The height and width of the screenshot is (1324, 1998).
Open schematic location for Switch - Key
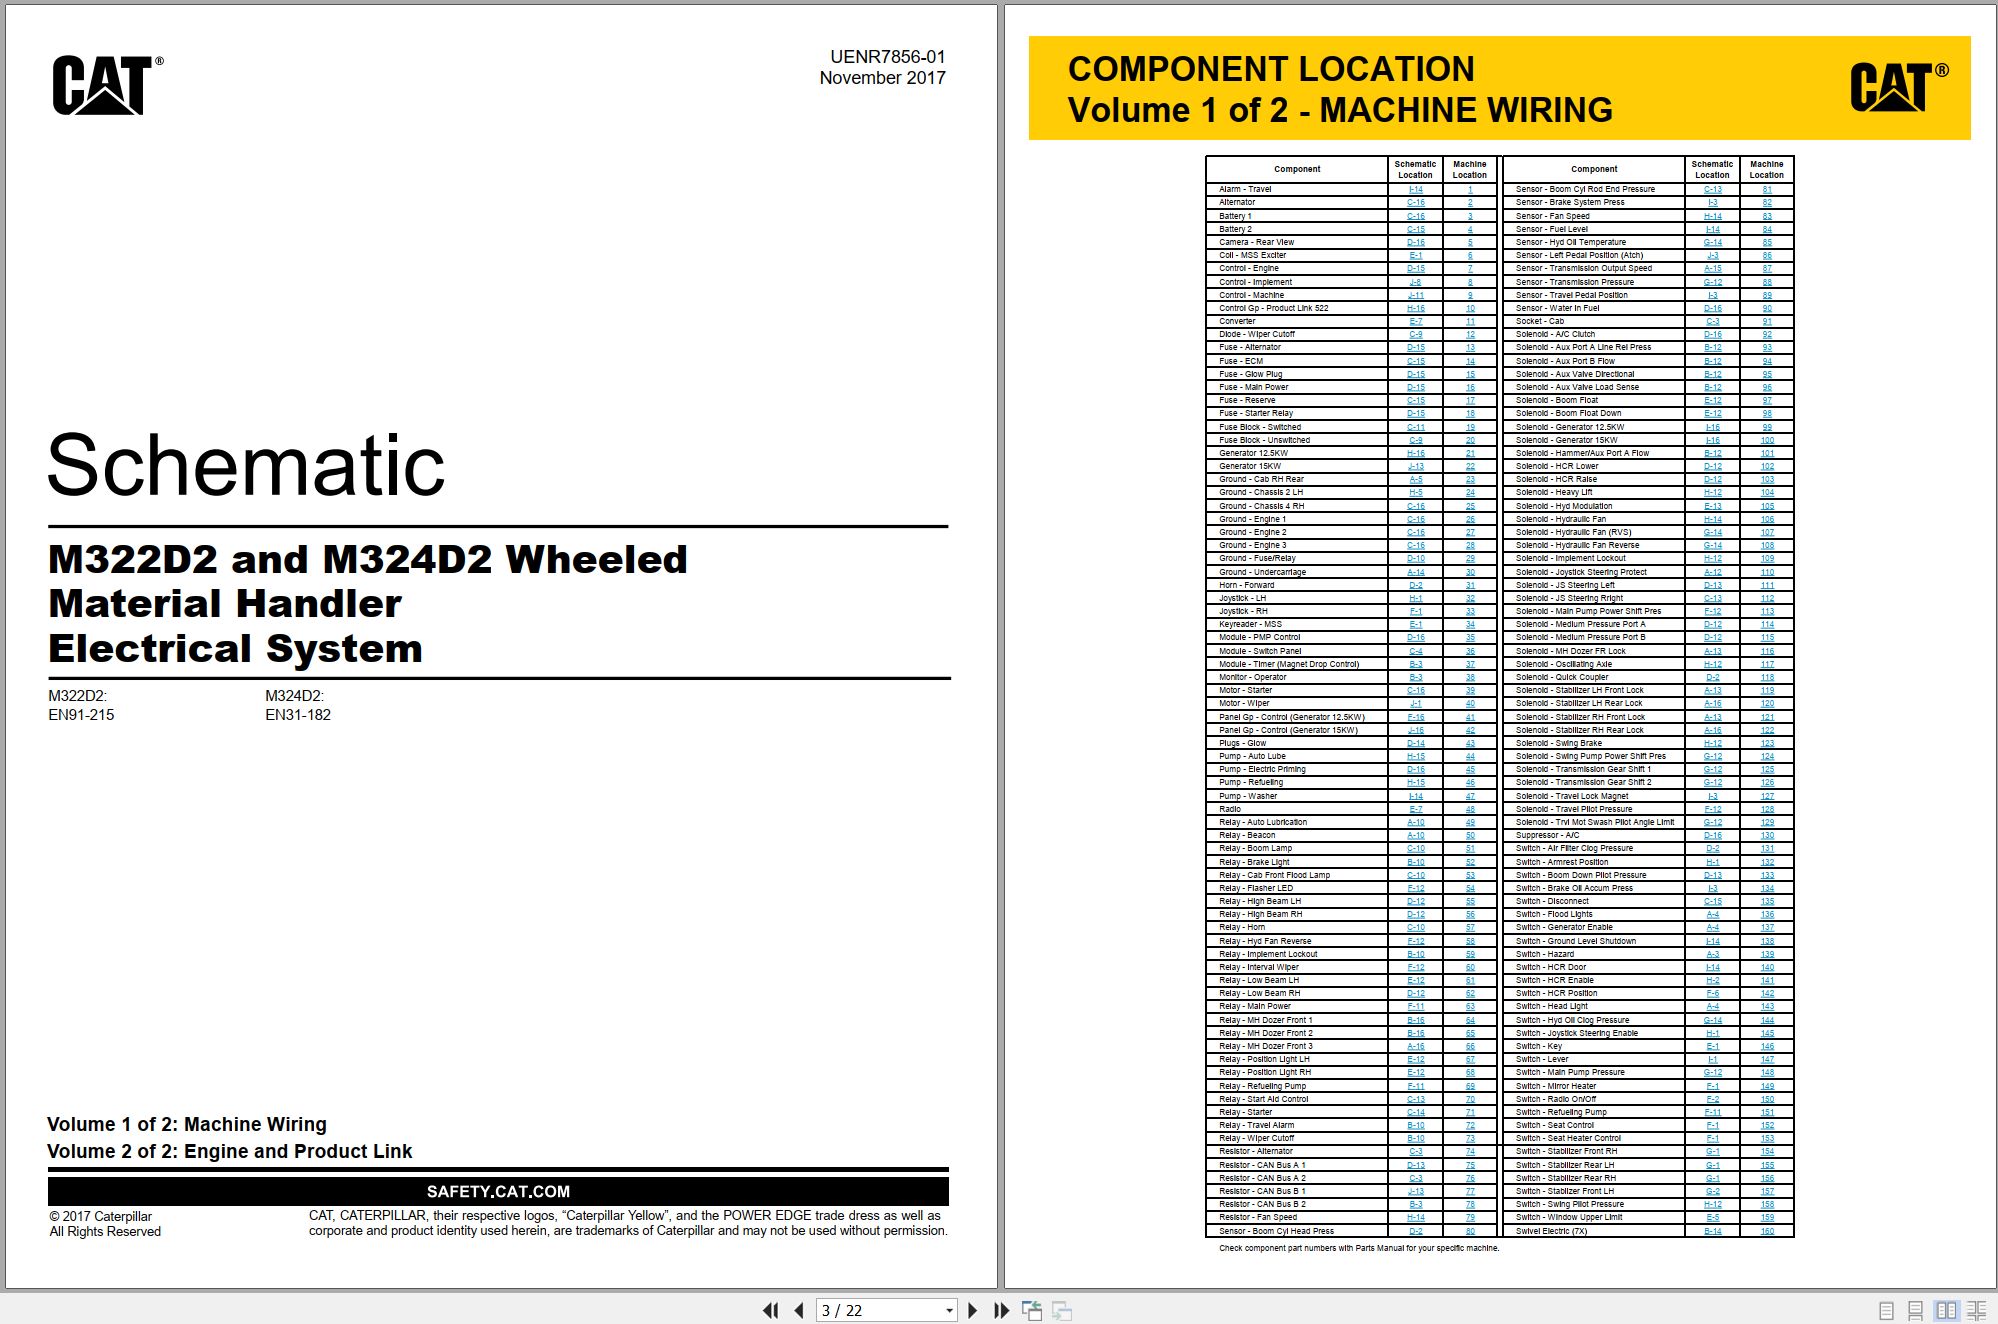coord(1712,1046)
